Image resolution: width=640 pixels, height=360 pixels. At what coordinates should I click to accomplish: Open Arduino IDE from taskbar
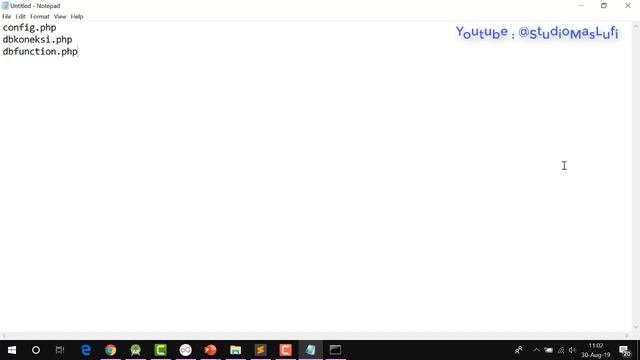pyautogui.click(x=185, y=350)
